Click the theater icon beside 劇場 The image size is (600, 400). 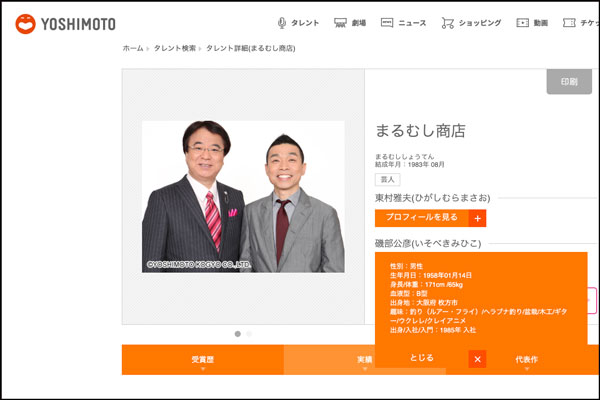pyautogui.click(x=340, y=23)
